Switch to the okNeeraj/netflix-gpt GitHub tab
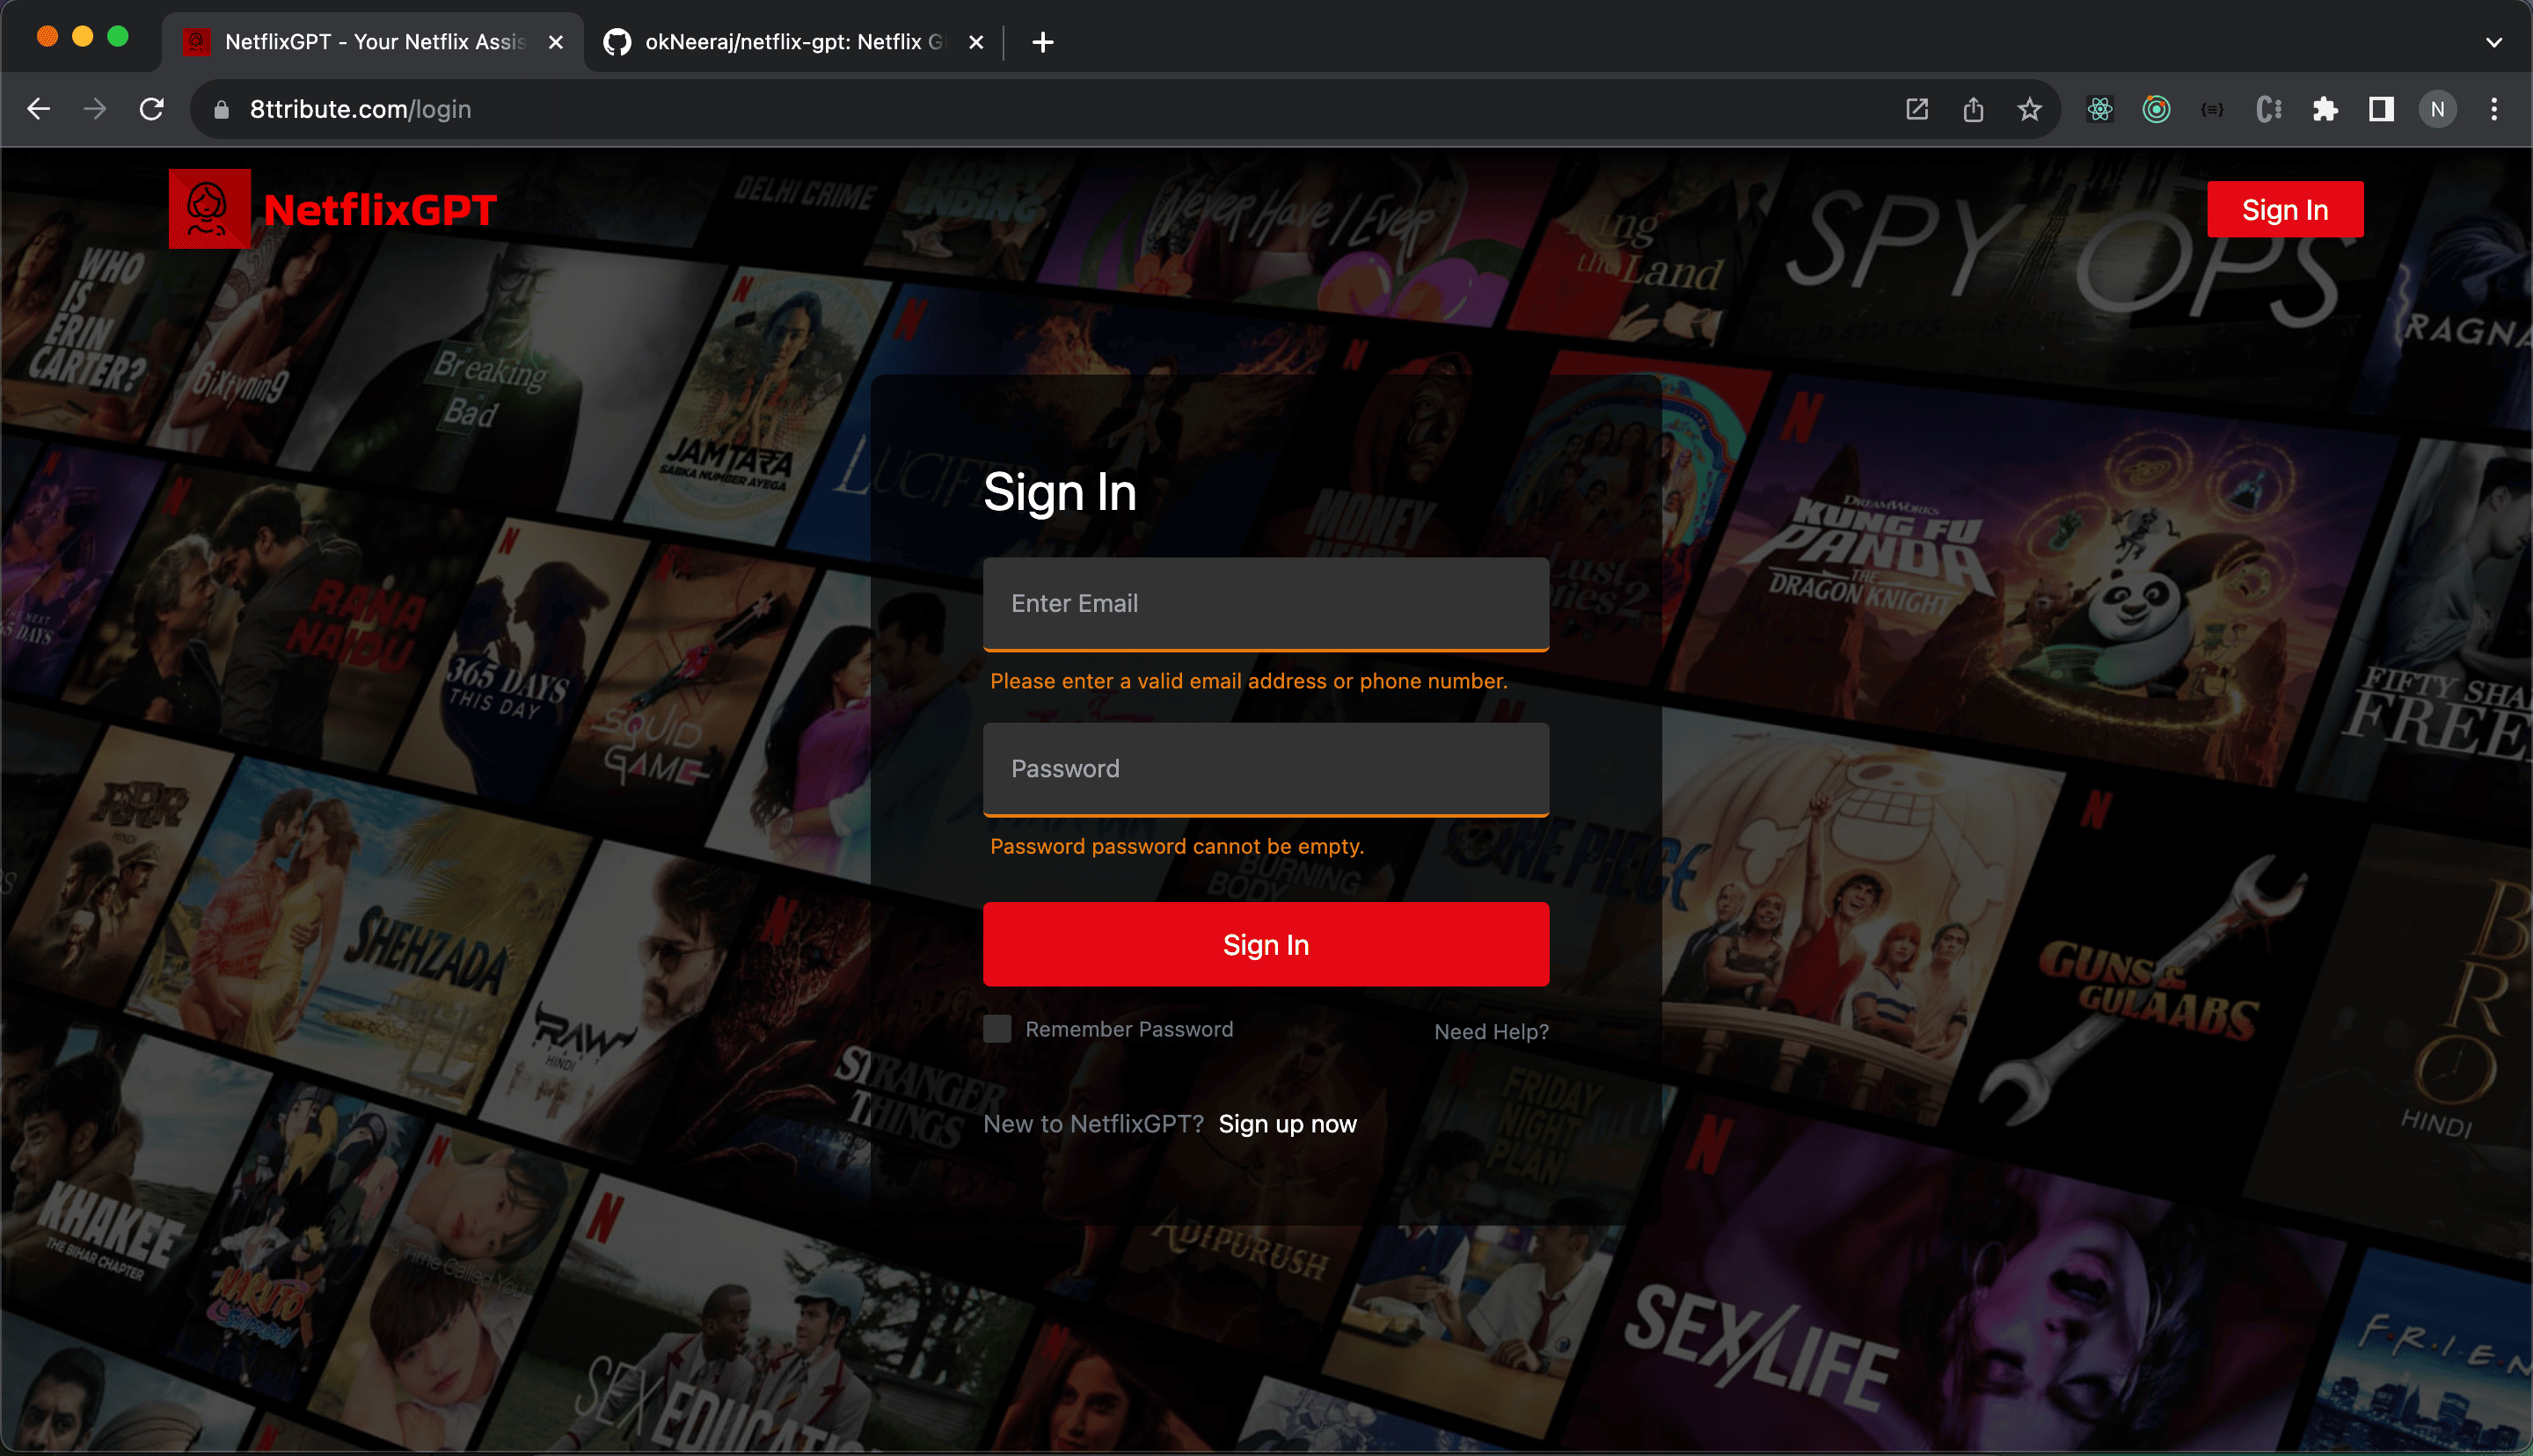 pyautogui.click(x=790, y=42)
